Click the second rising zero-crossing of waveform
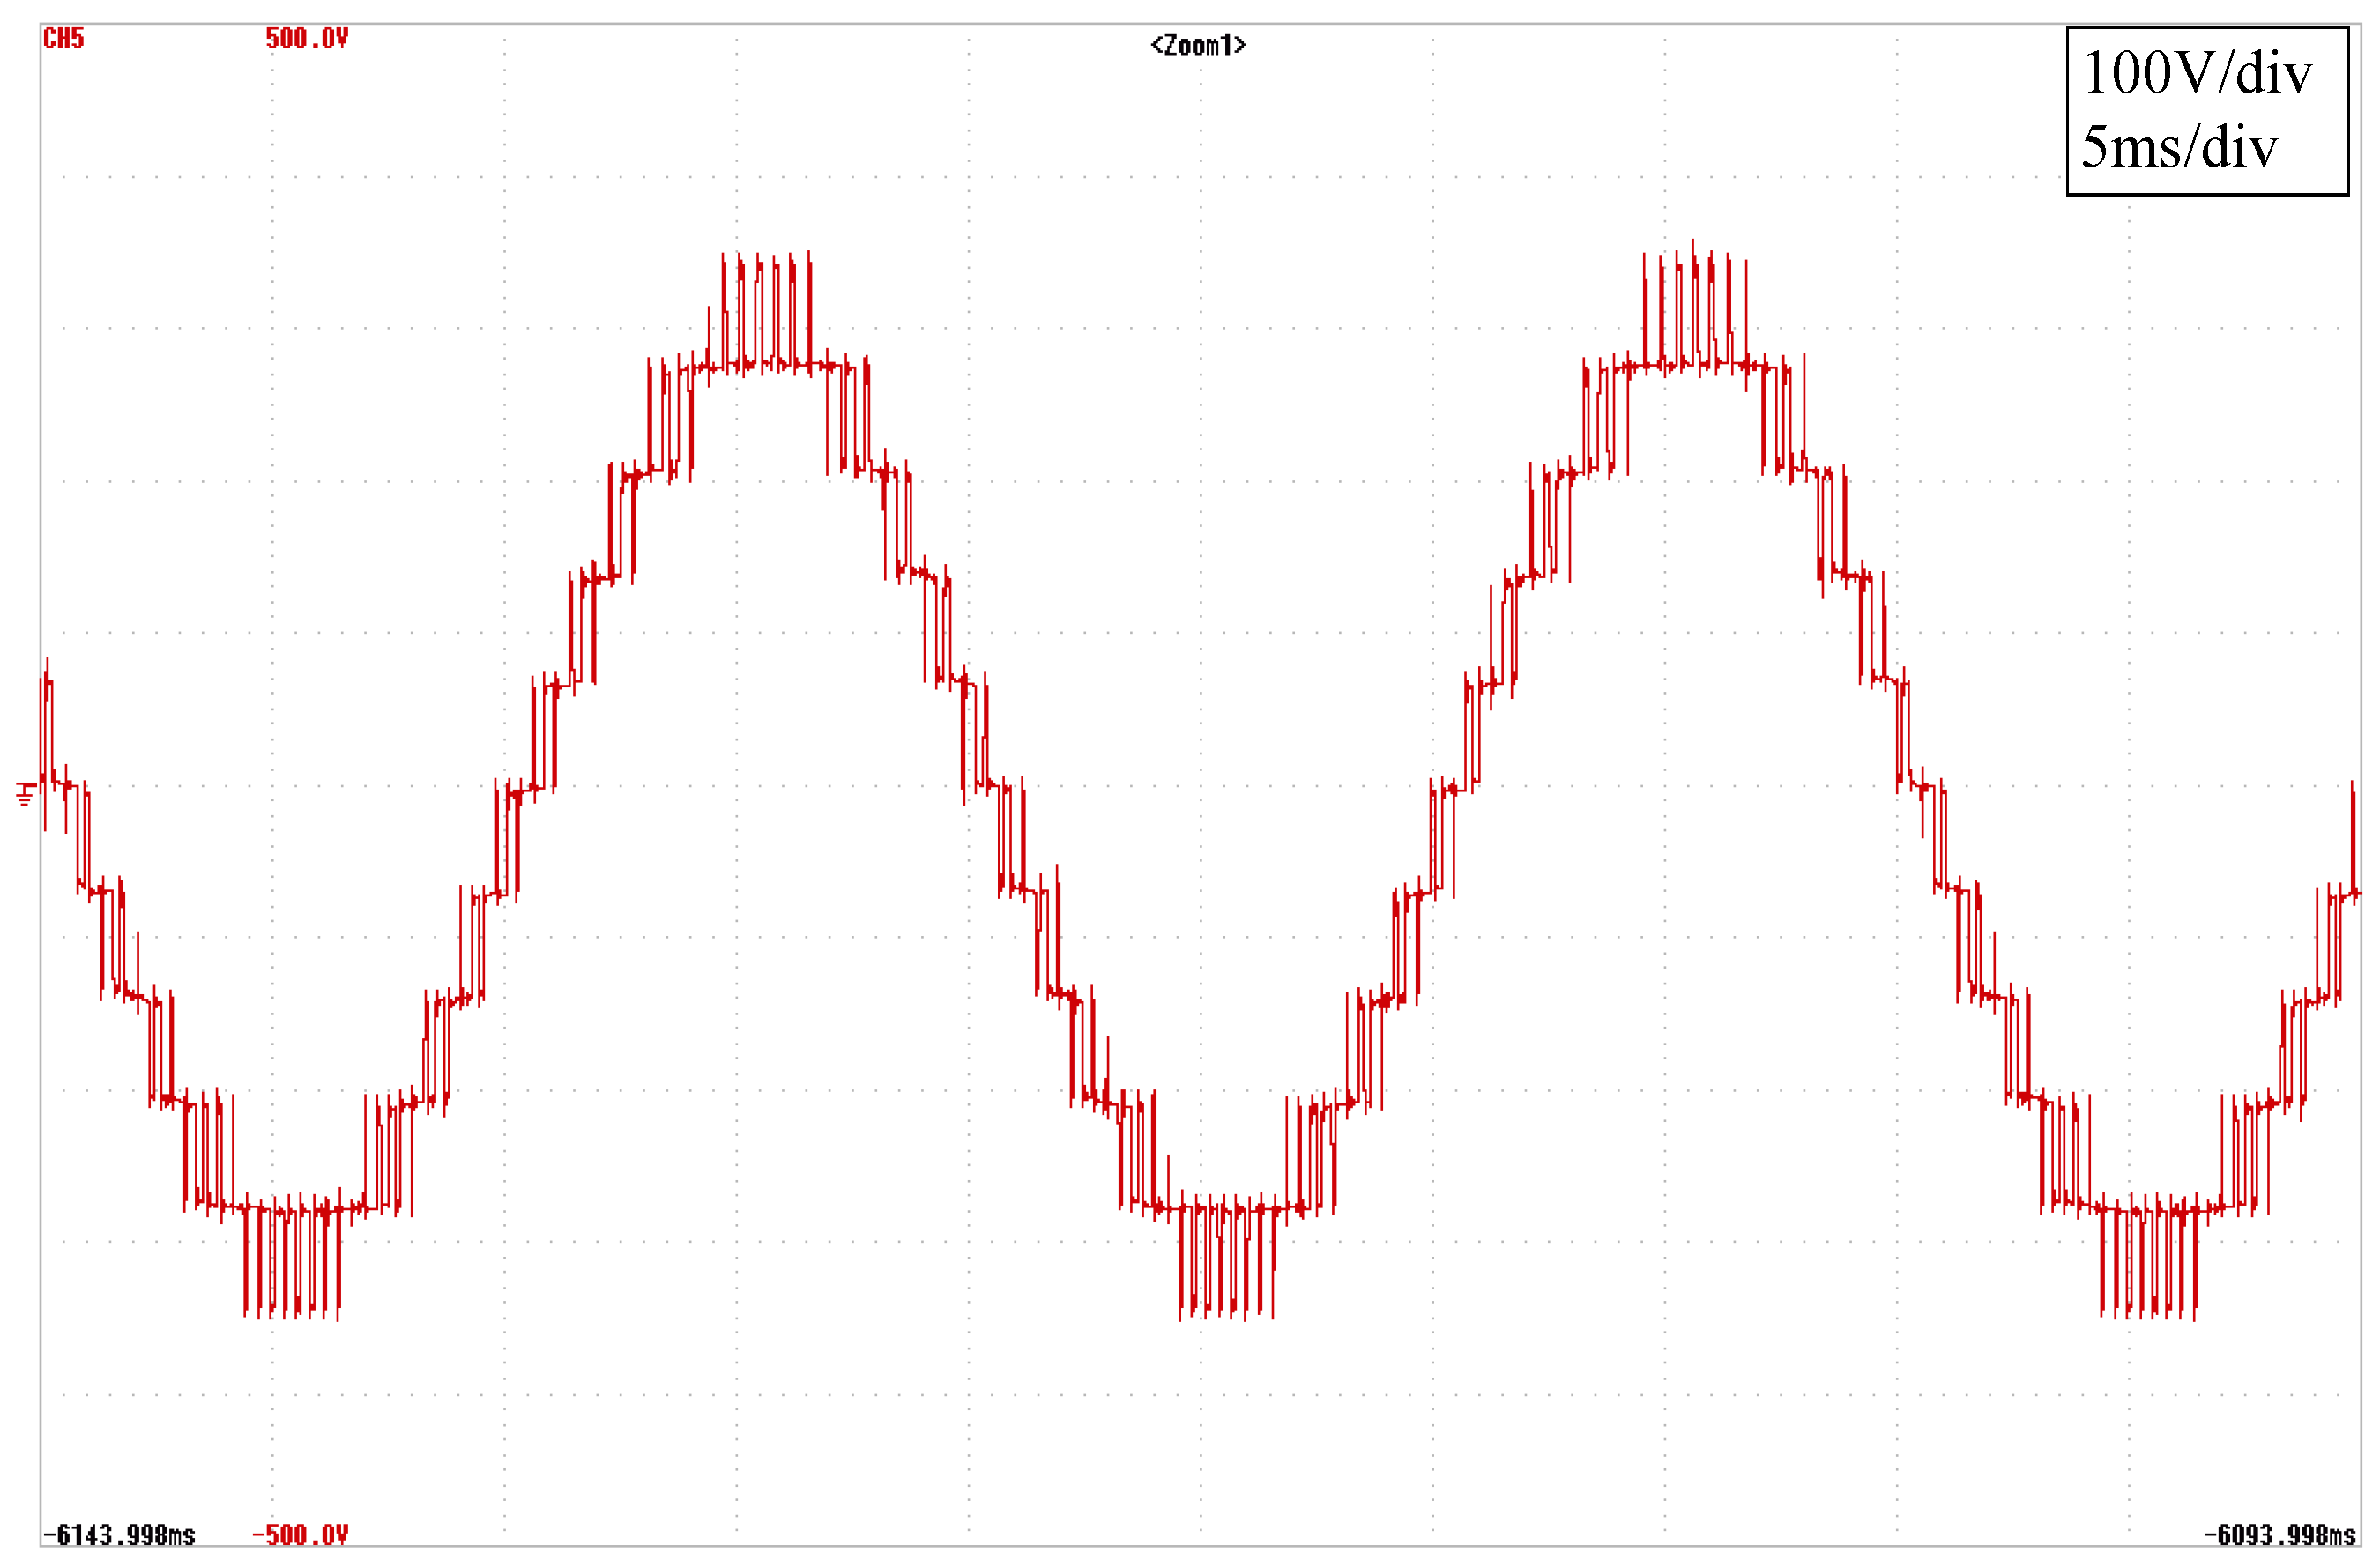Image resolution: width=2380 pixels, height=1560 pixels. (x=1456, y=790)
